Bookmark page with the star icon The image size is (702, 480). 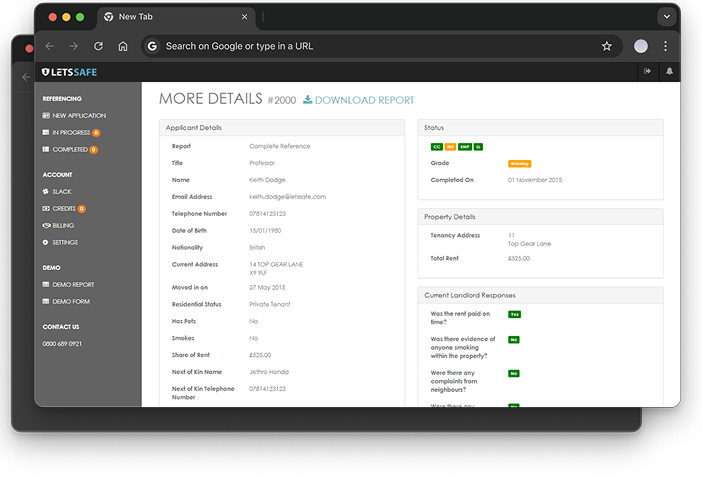coord(607,46)
